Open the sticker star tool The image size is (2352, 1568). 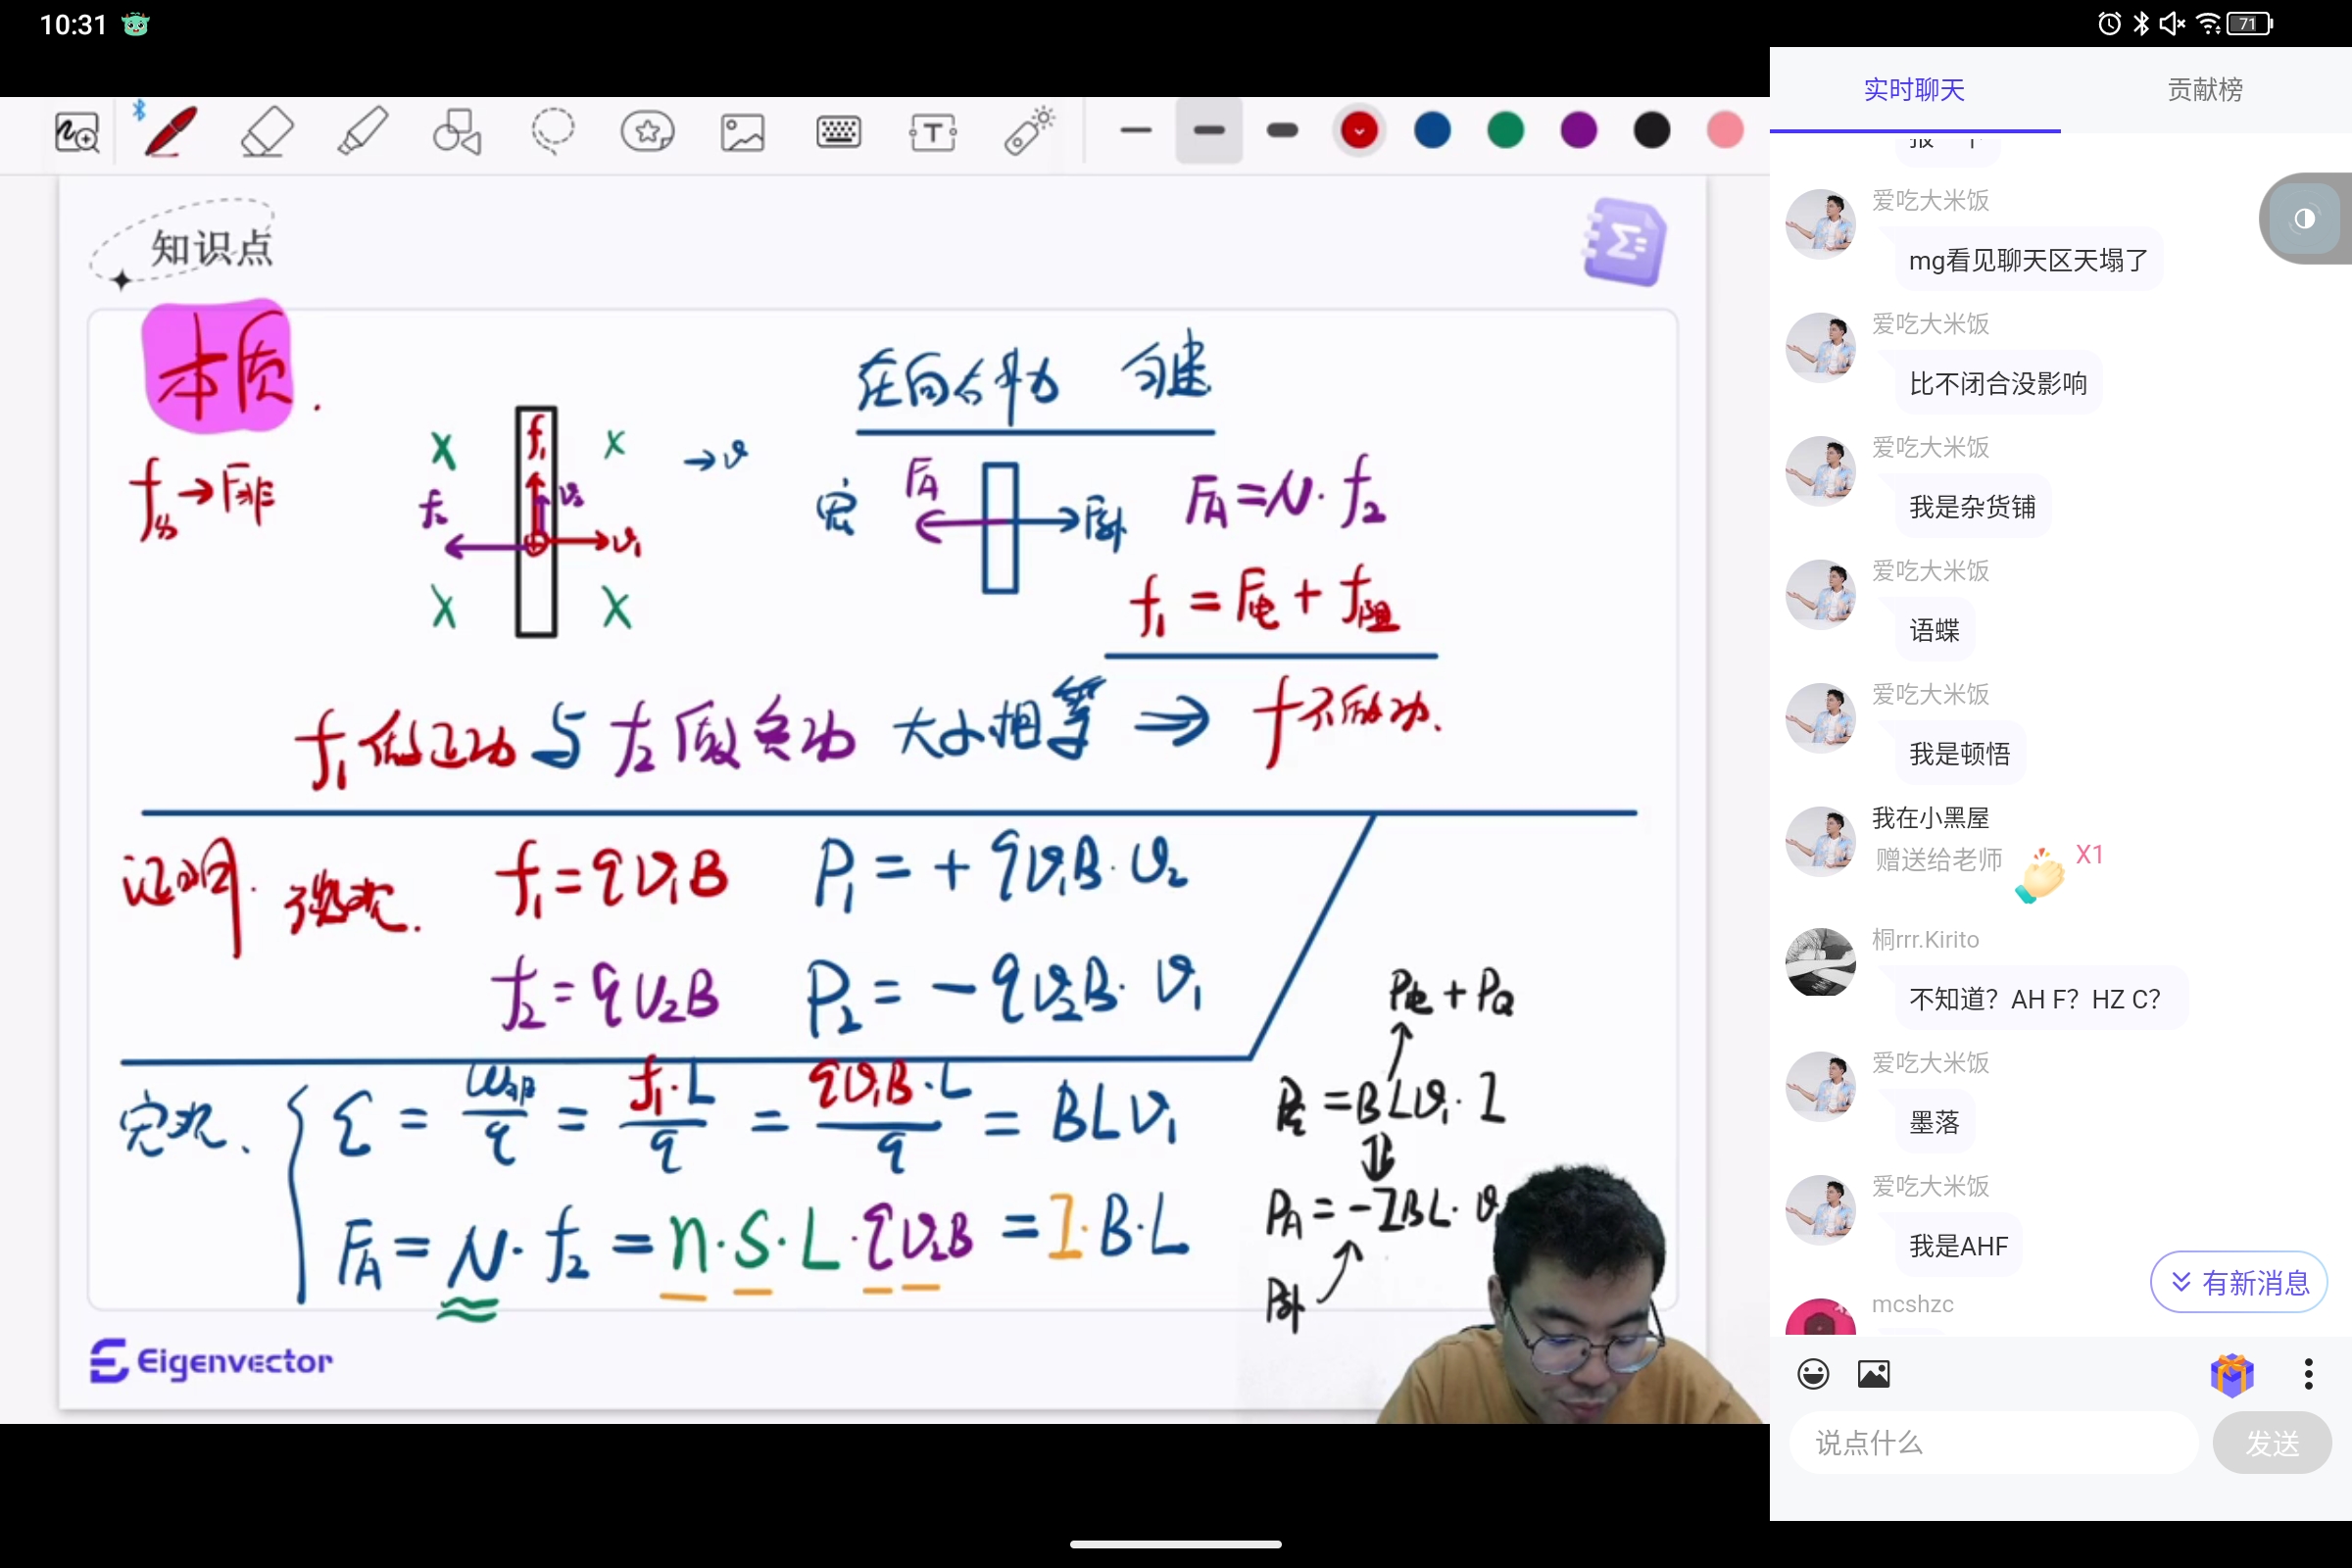click(x=647, y=131)
